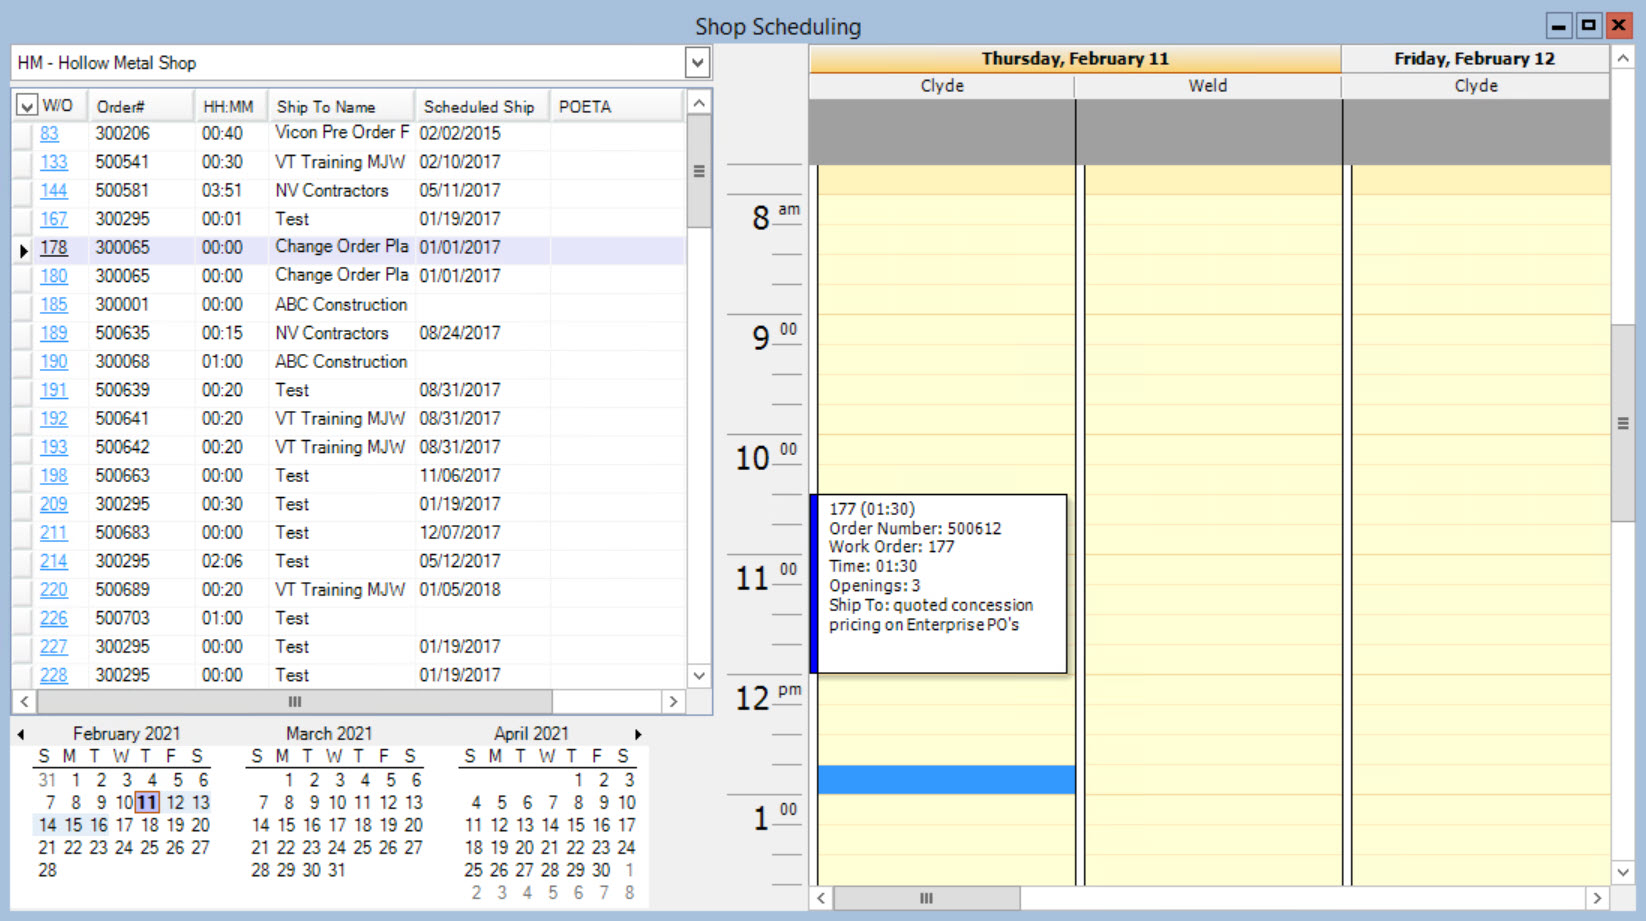Open work order link 220
1646x921 pixels.
point(54,589)
